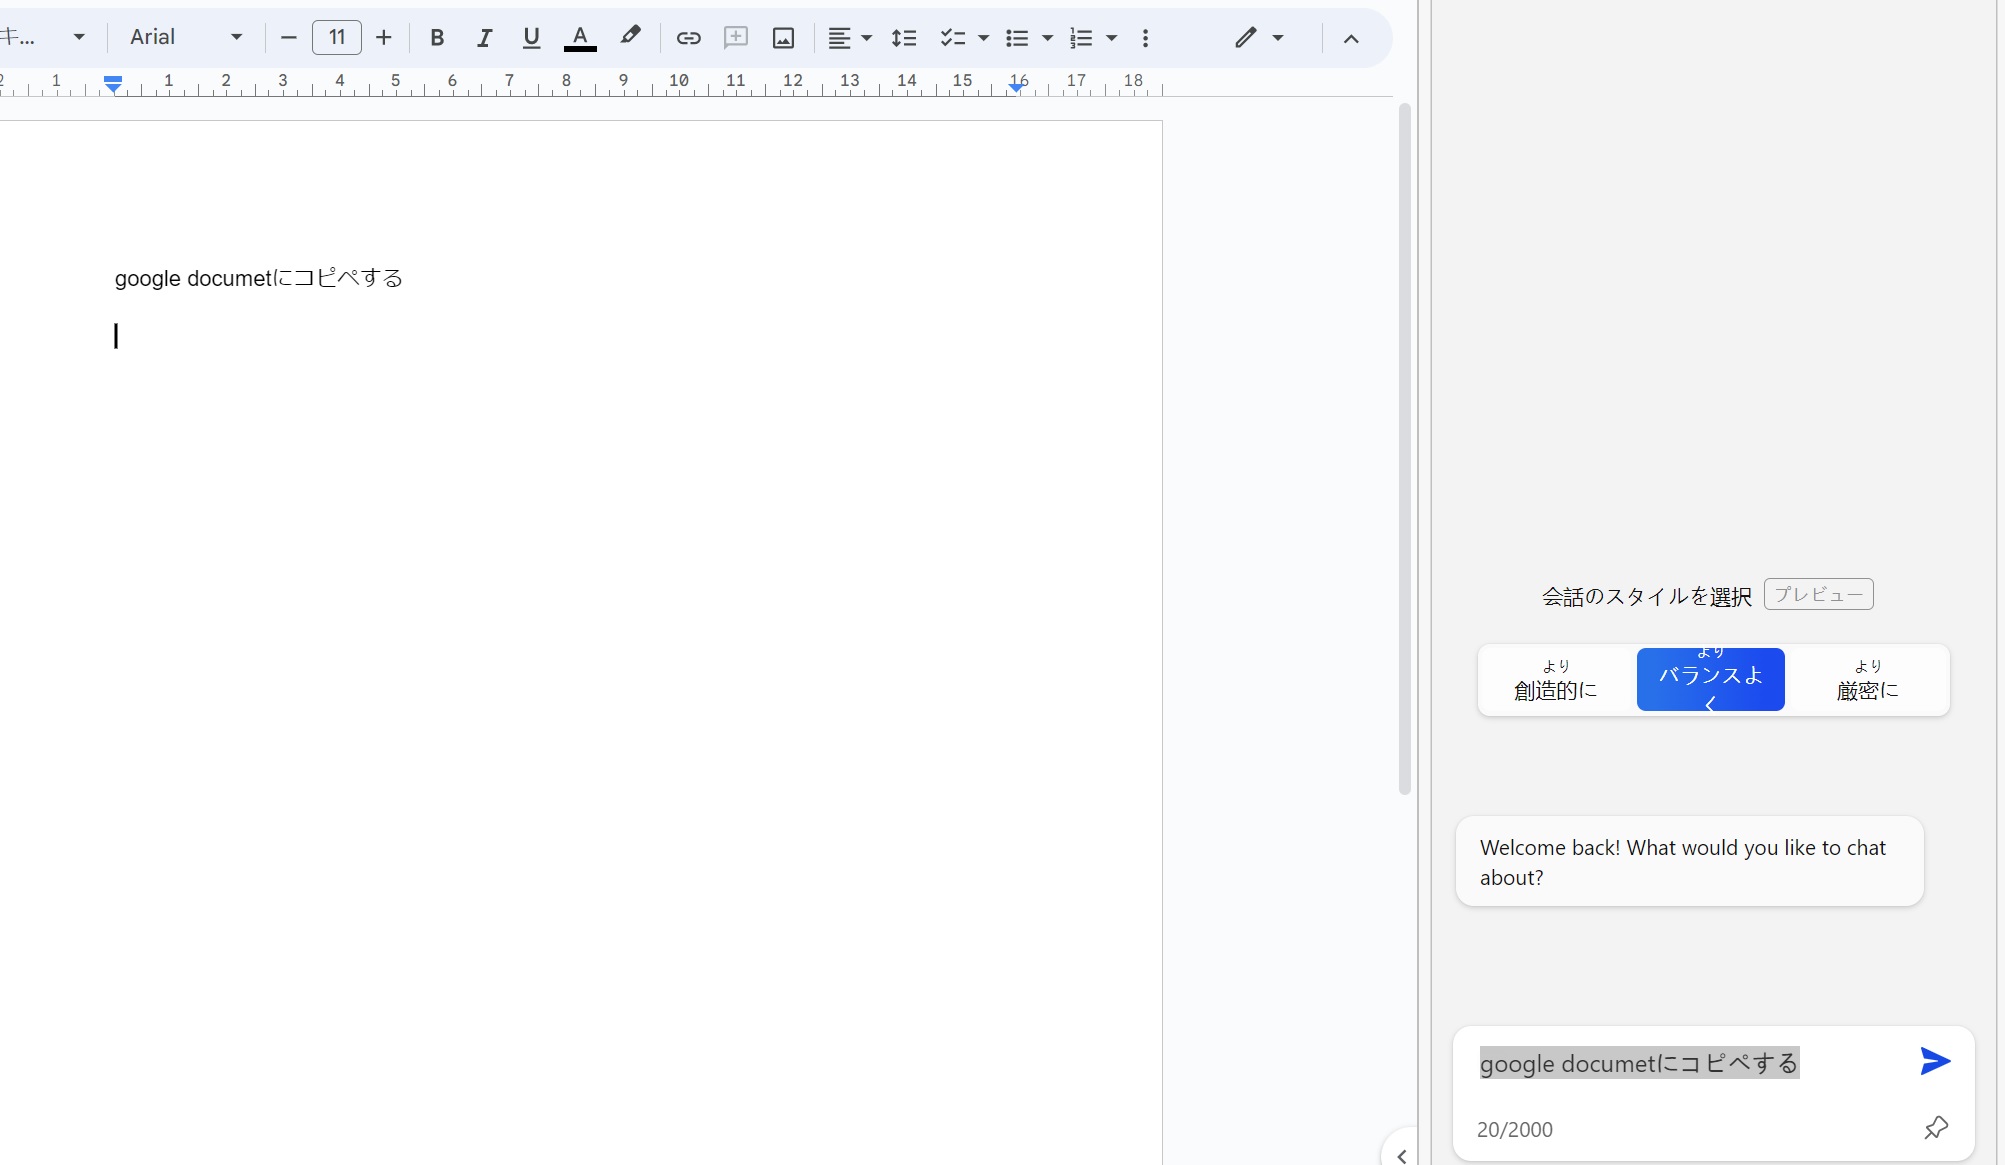
Task: Decrease font size with minus button
Action: pos(289,38)
